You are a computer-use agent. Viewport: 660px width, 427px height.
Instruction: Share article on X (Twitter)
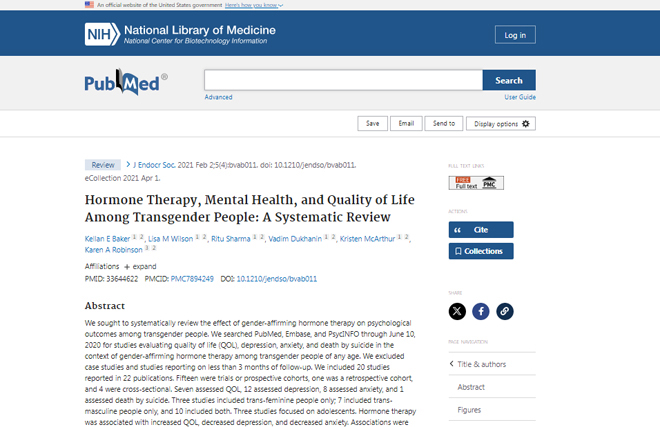click(457, 312)
